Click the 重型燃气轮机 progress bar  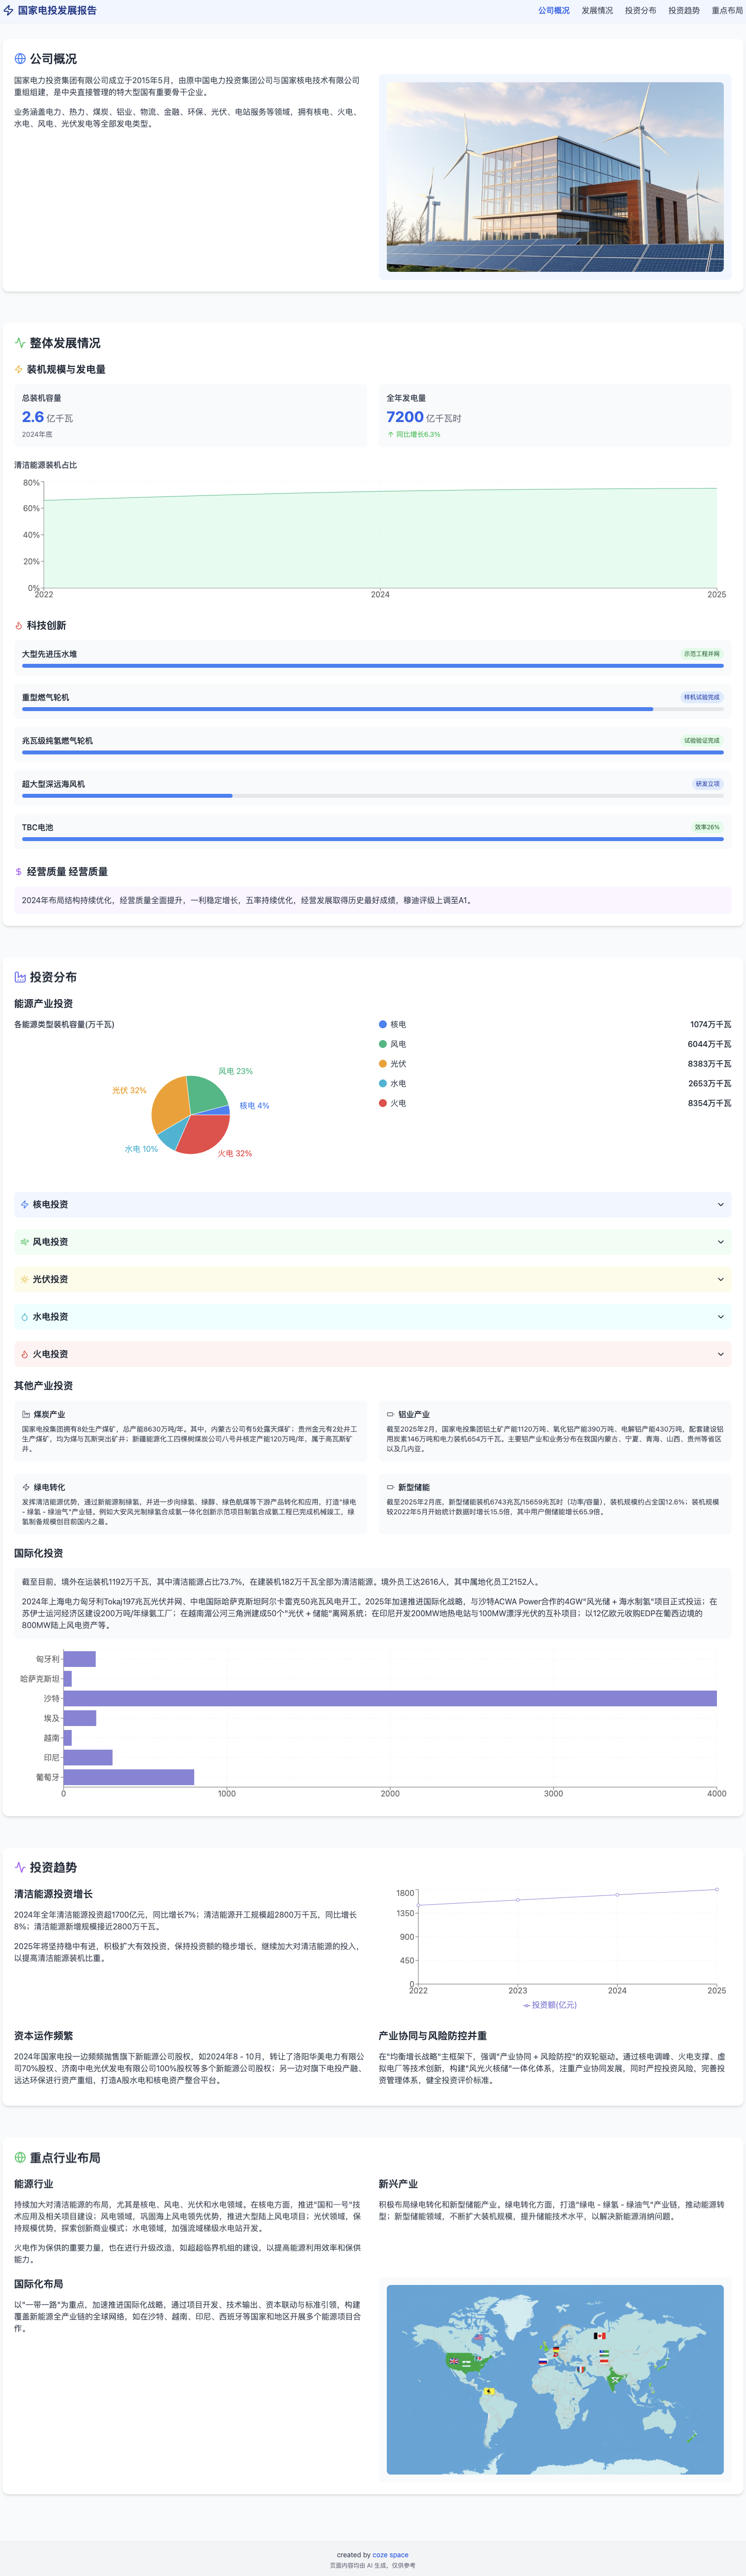[x=372, y=709]
